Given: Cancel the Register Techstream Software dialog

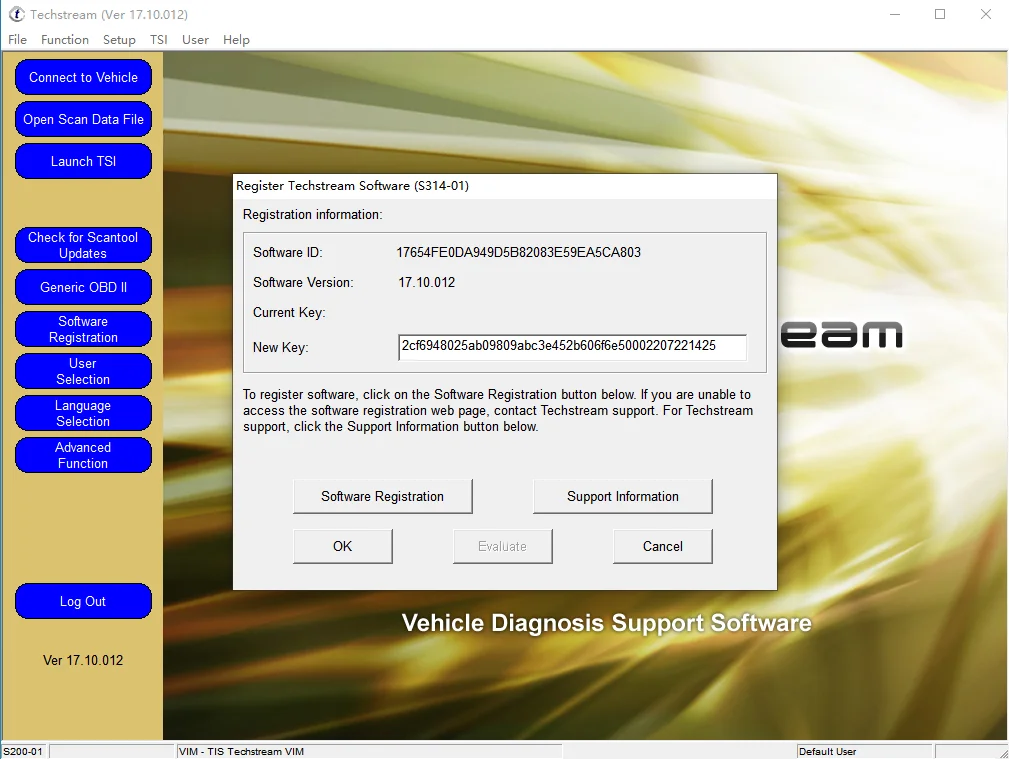Looking at the screenshot, I should click(662, 547).
